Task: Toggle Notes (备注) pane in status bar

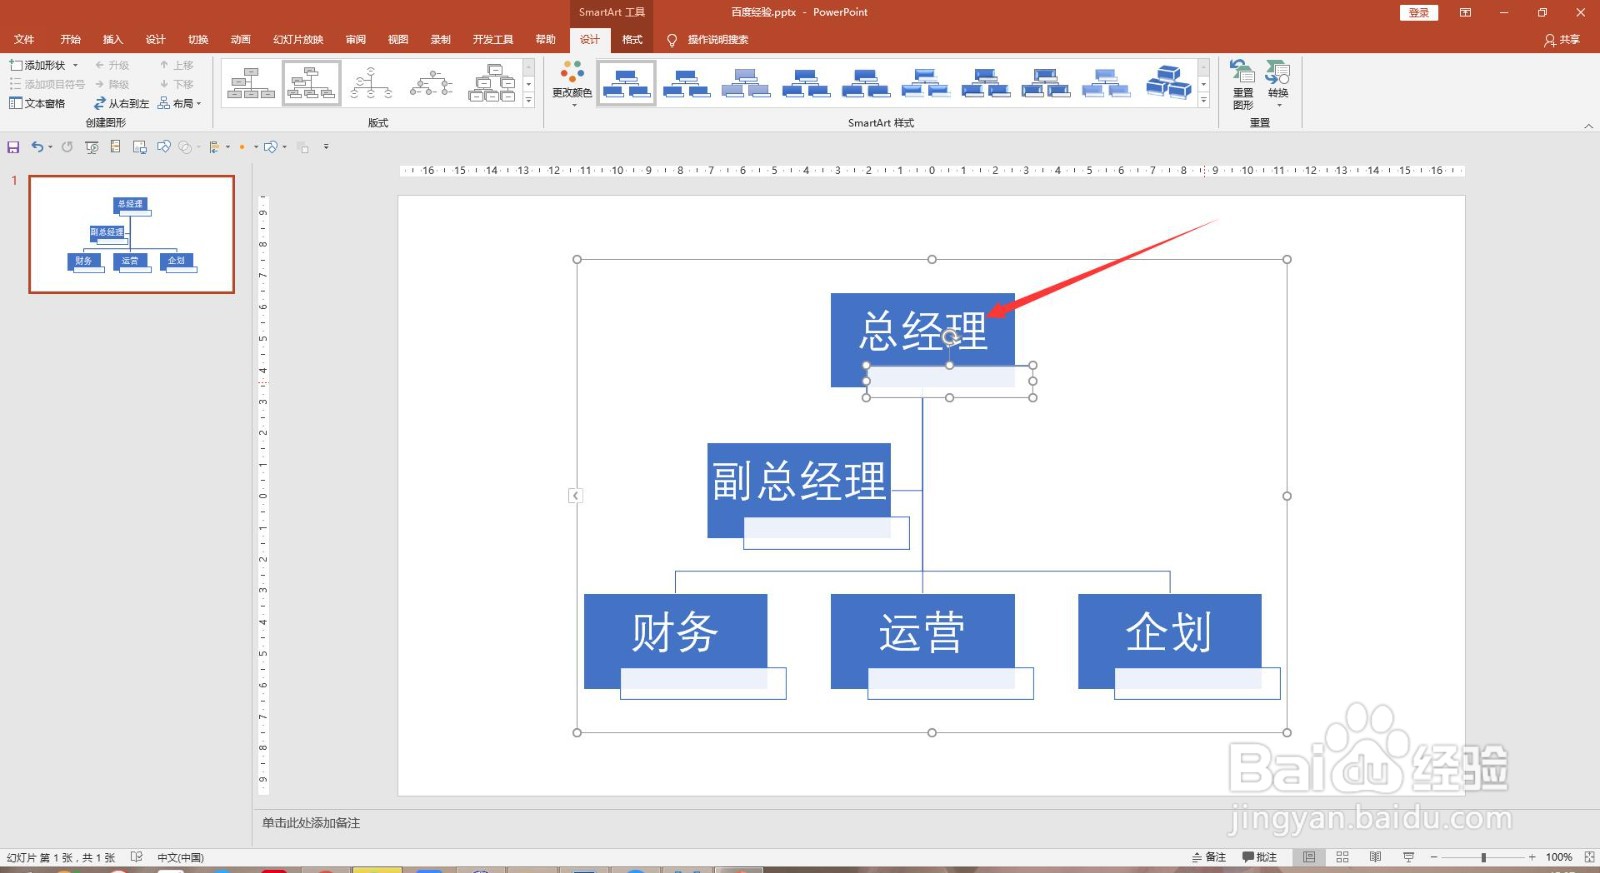Action: point(1209,857)
